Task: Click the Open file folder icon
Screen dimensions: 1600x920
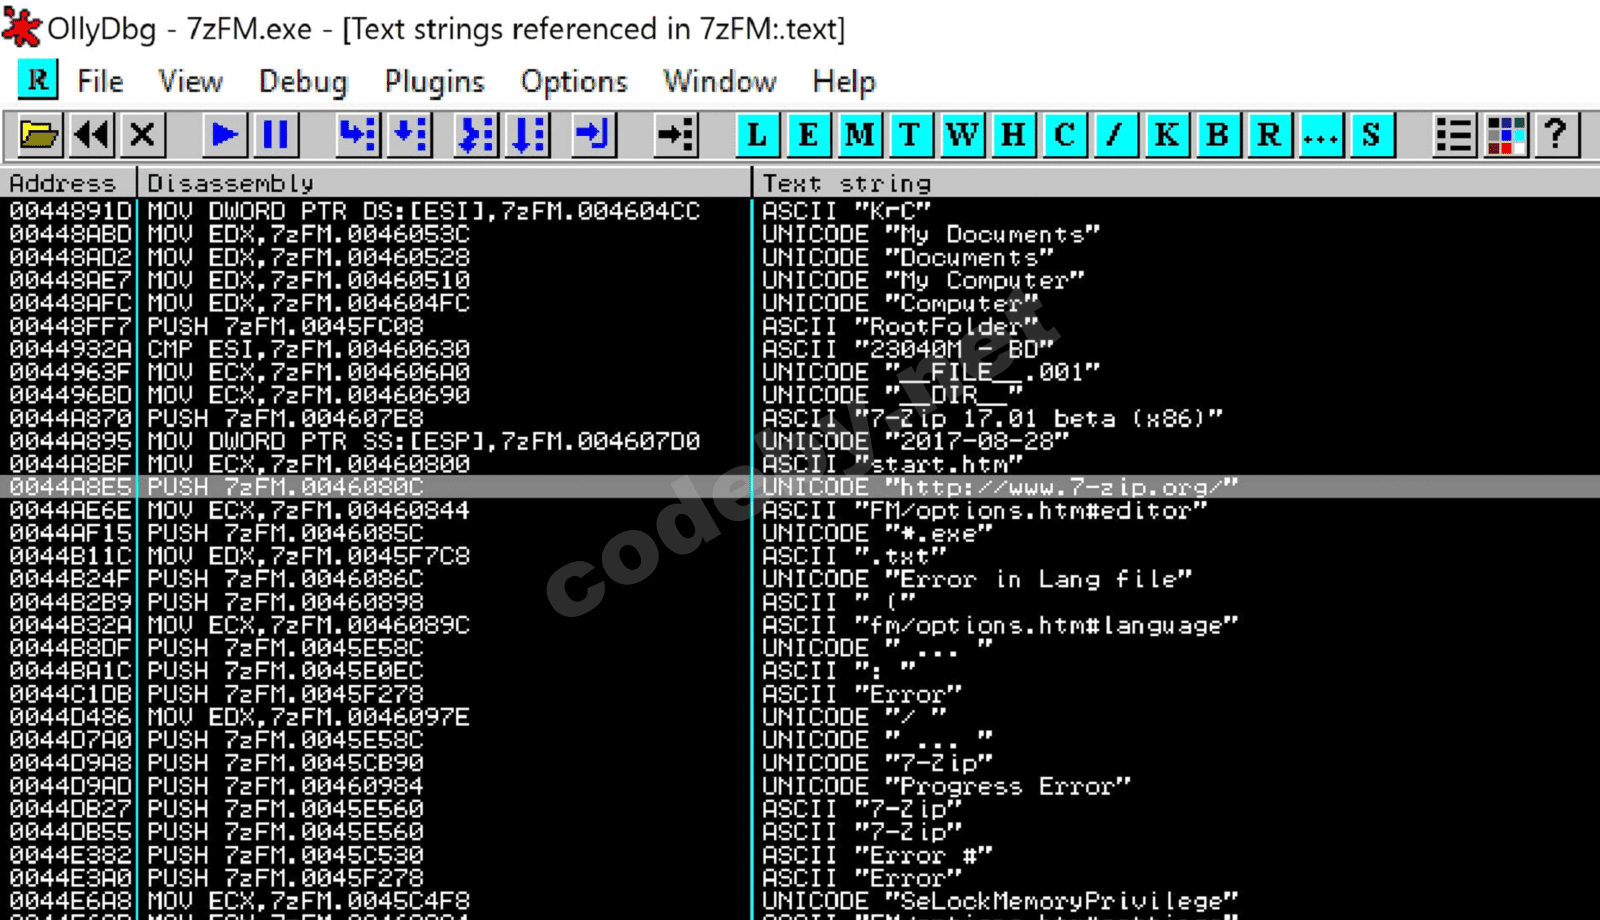Action: point(40,135)
